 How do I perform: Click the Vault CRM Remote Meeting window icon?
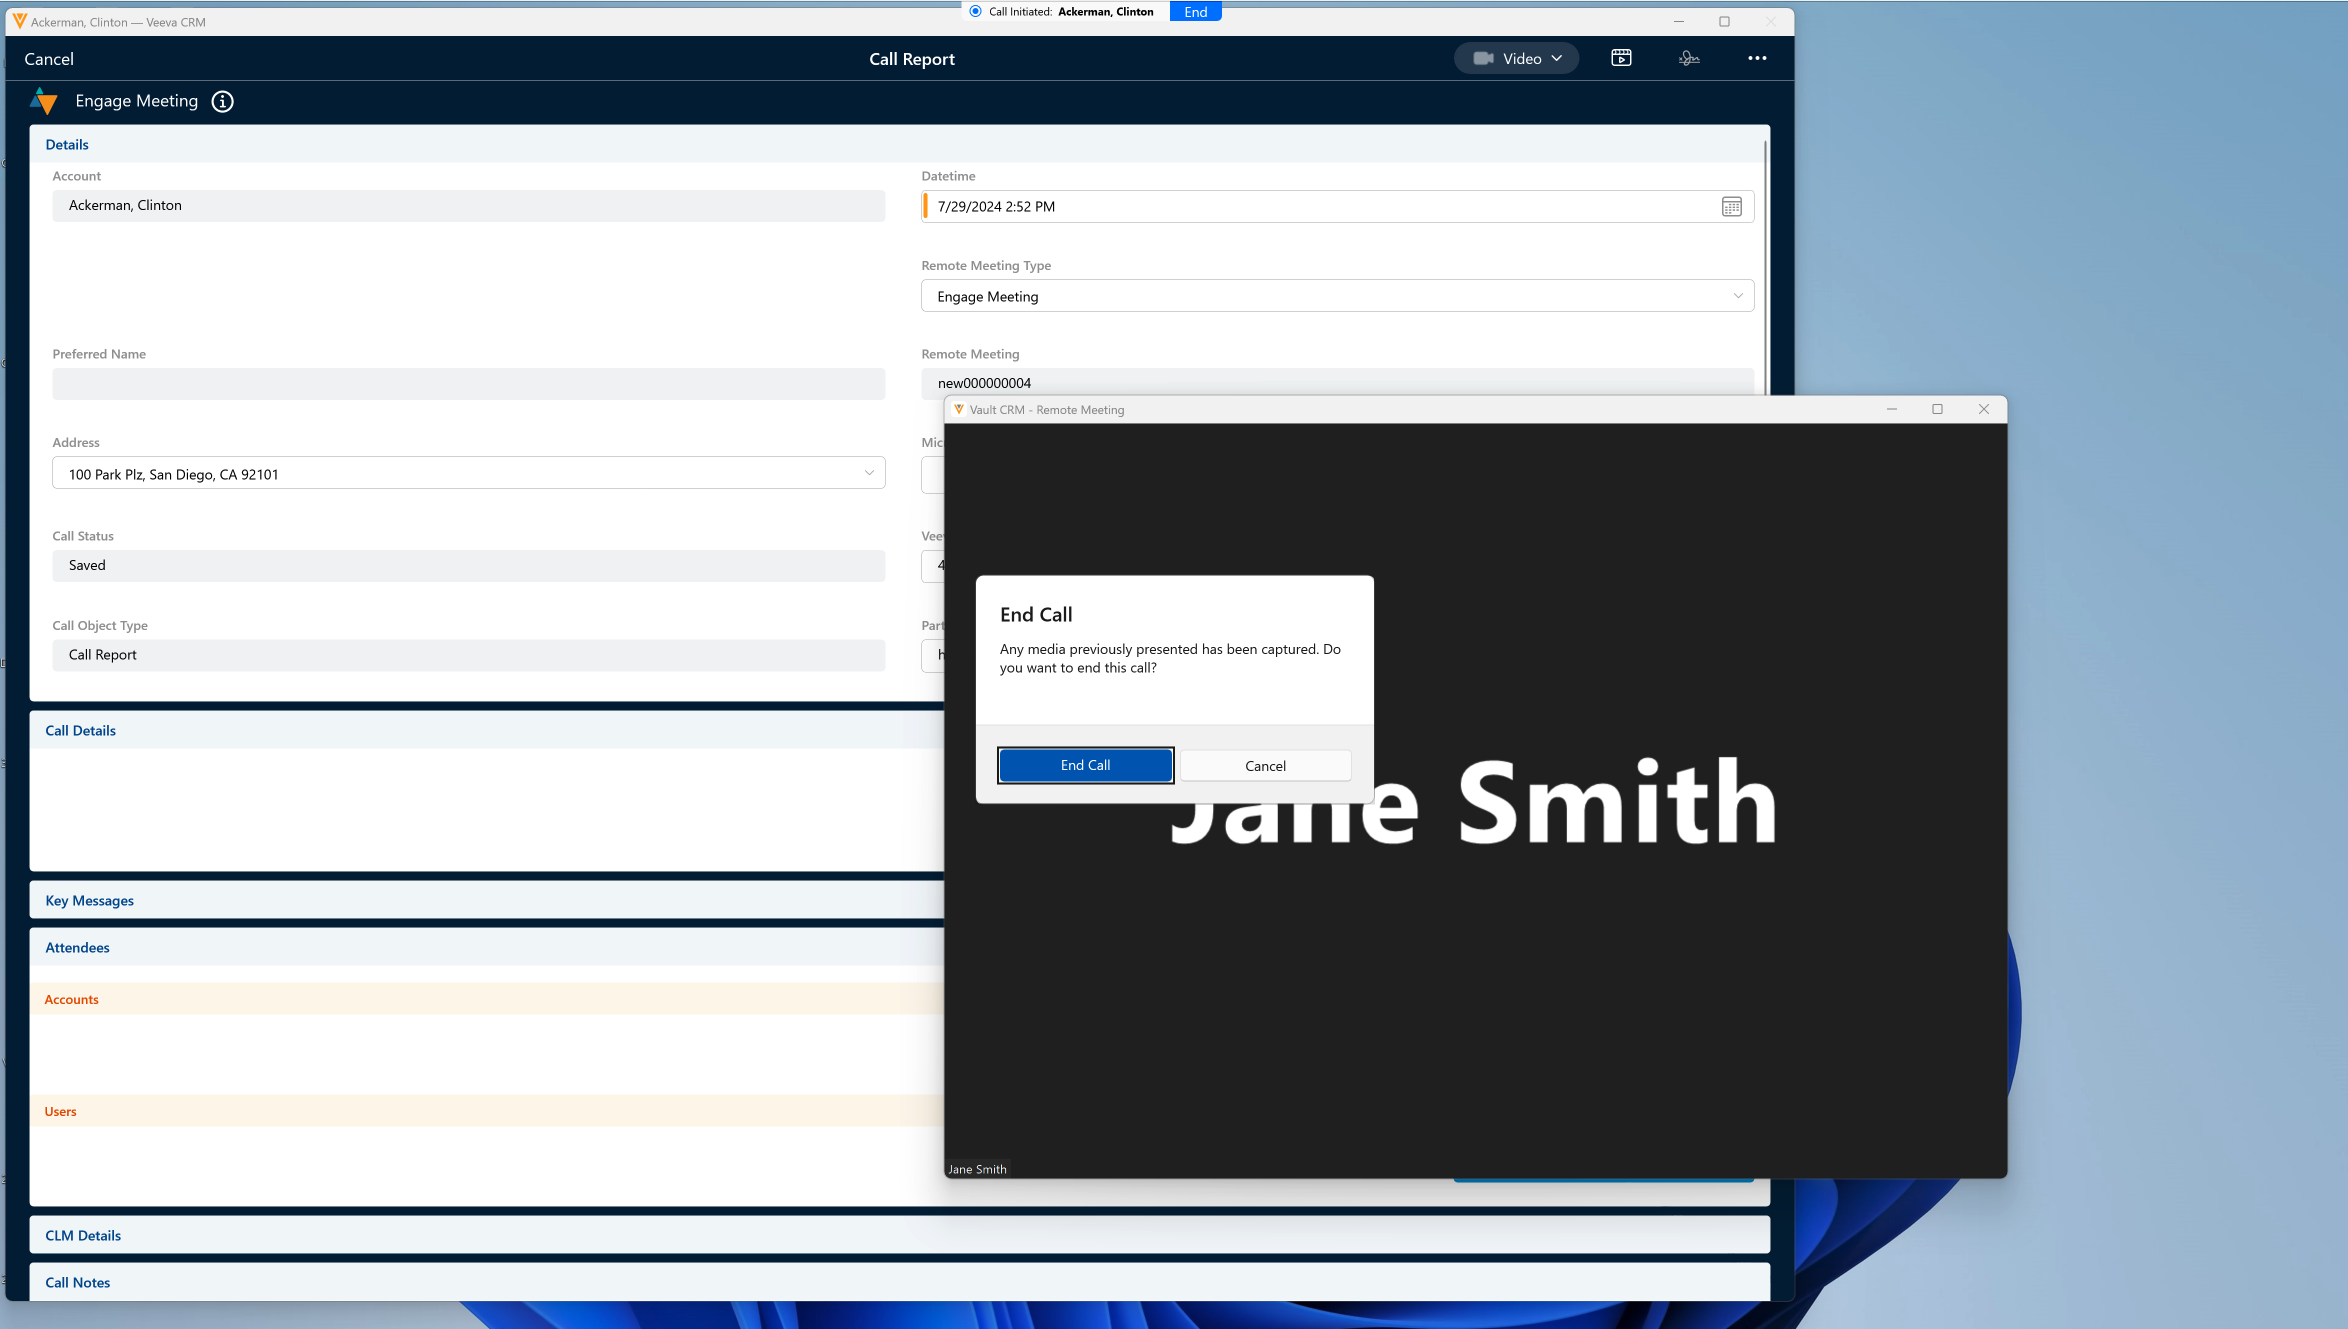[x=958, y=410]
